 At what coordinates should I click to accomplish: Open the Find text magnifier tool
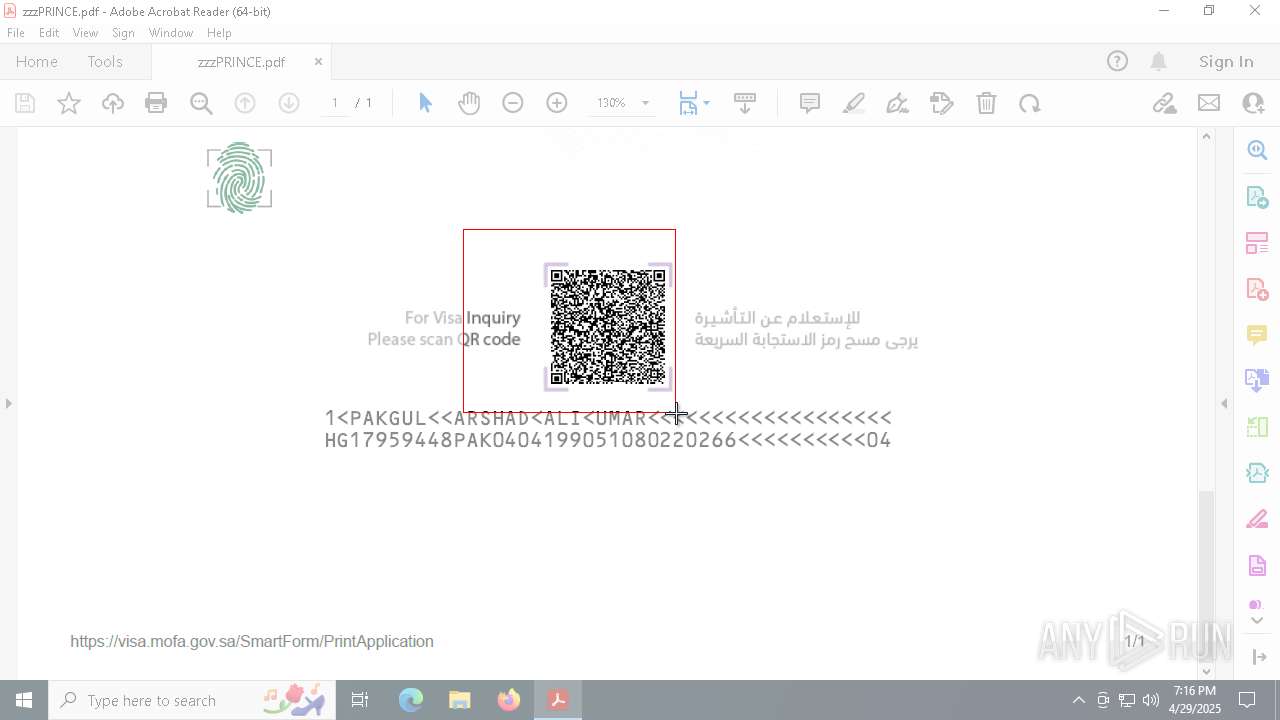tap(201, 103)
